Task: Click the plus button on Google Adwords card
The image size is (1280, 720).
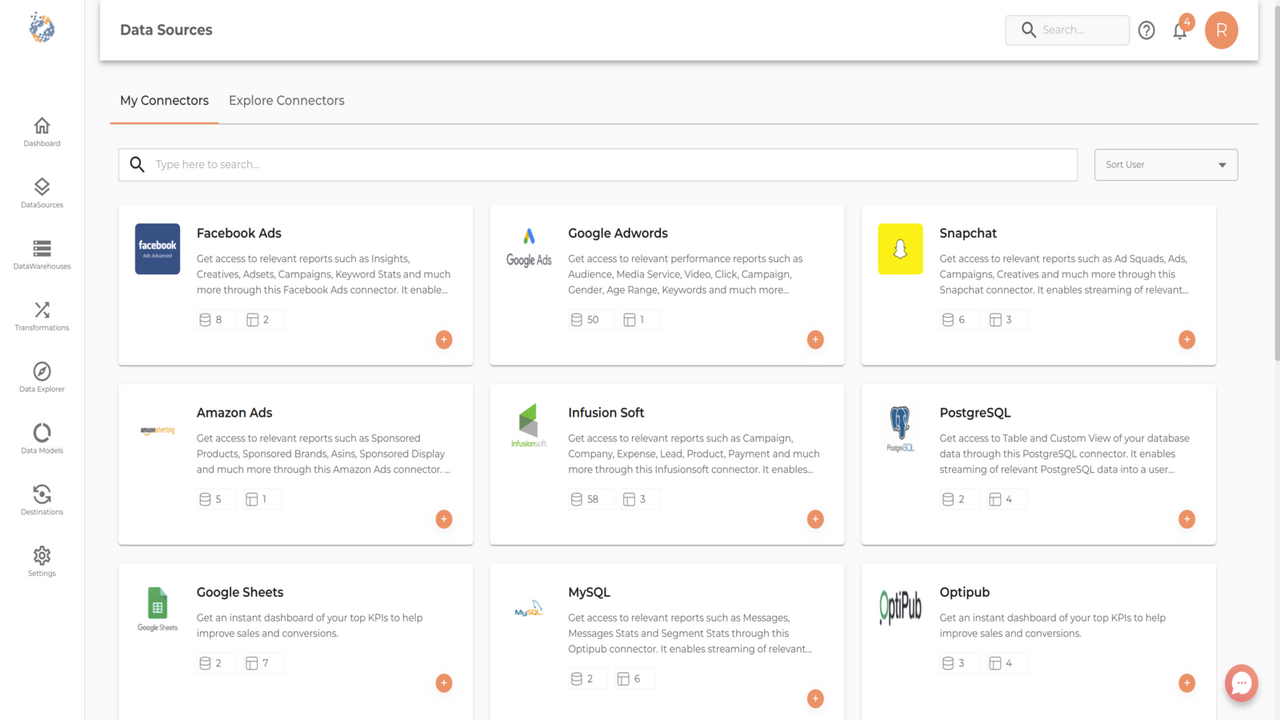Action: pyautogui.click(x=815, y=340)
